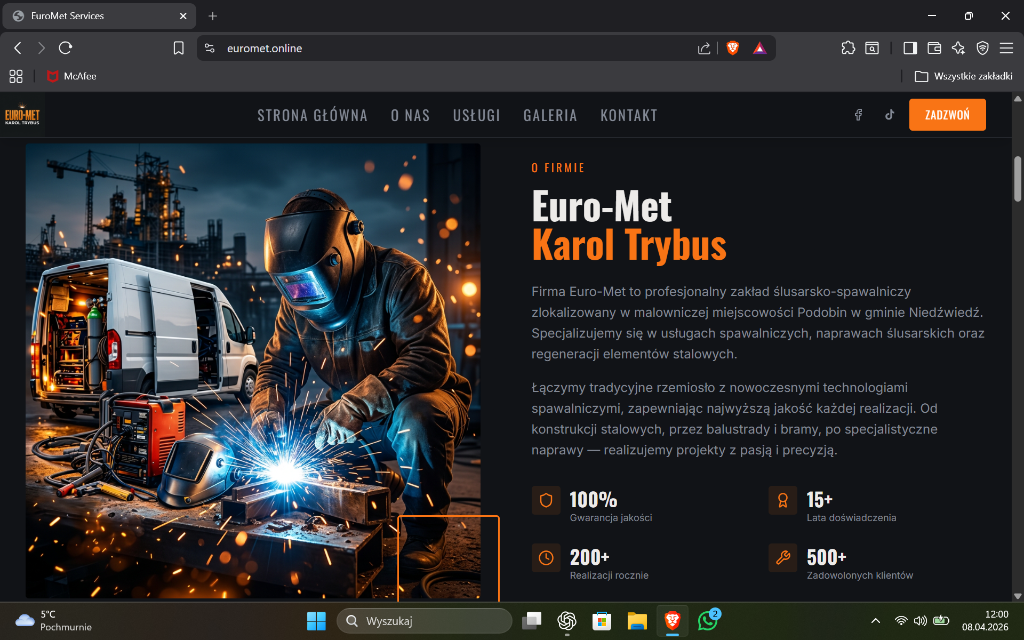Navigate to STRONA GŁÓWNA

click(312, 116)
